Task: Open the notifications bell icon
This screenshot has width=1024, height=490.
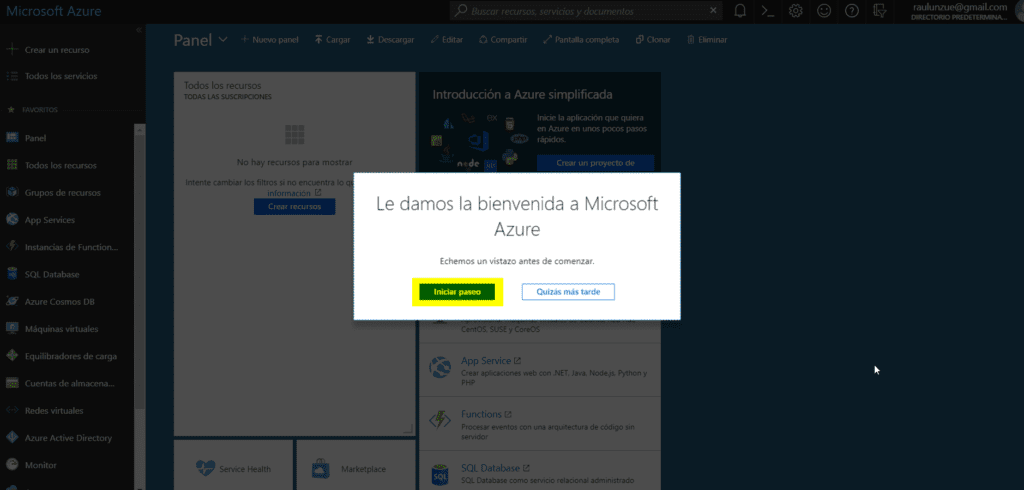Action: pos(740,11)
